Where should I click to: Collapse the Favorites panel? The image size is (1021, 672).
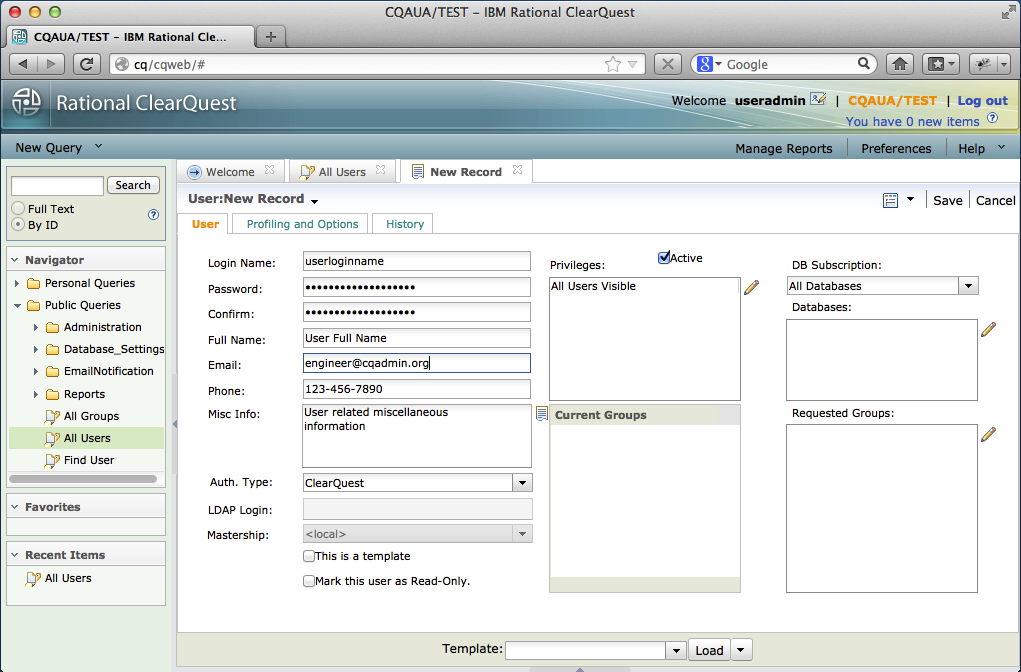click(x=15, y=507)
